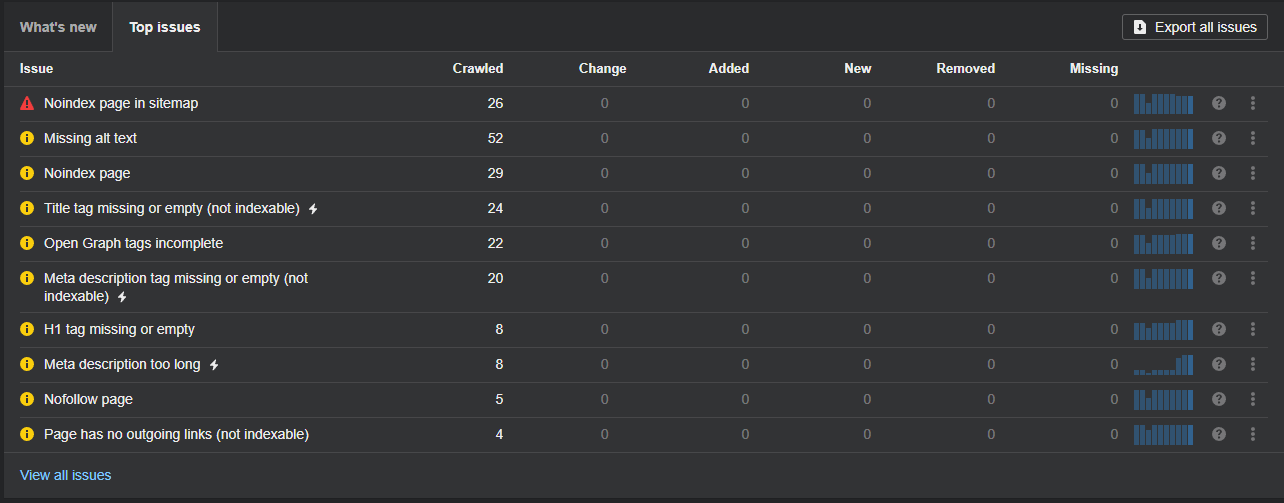Image resolution: width=1284 pixels, height=503 pixels.
Task: Click lightning icon beside Meta description too long
Action: (214, 365)
